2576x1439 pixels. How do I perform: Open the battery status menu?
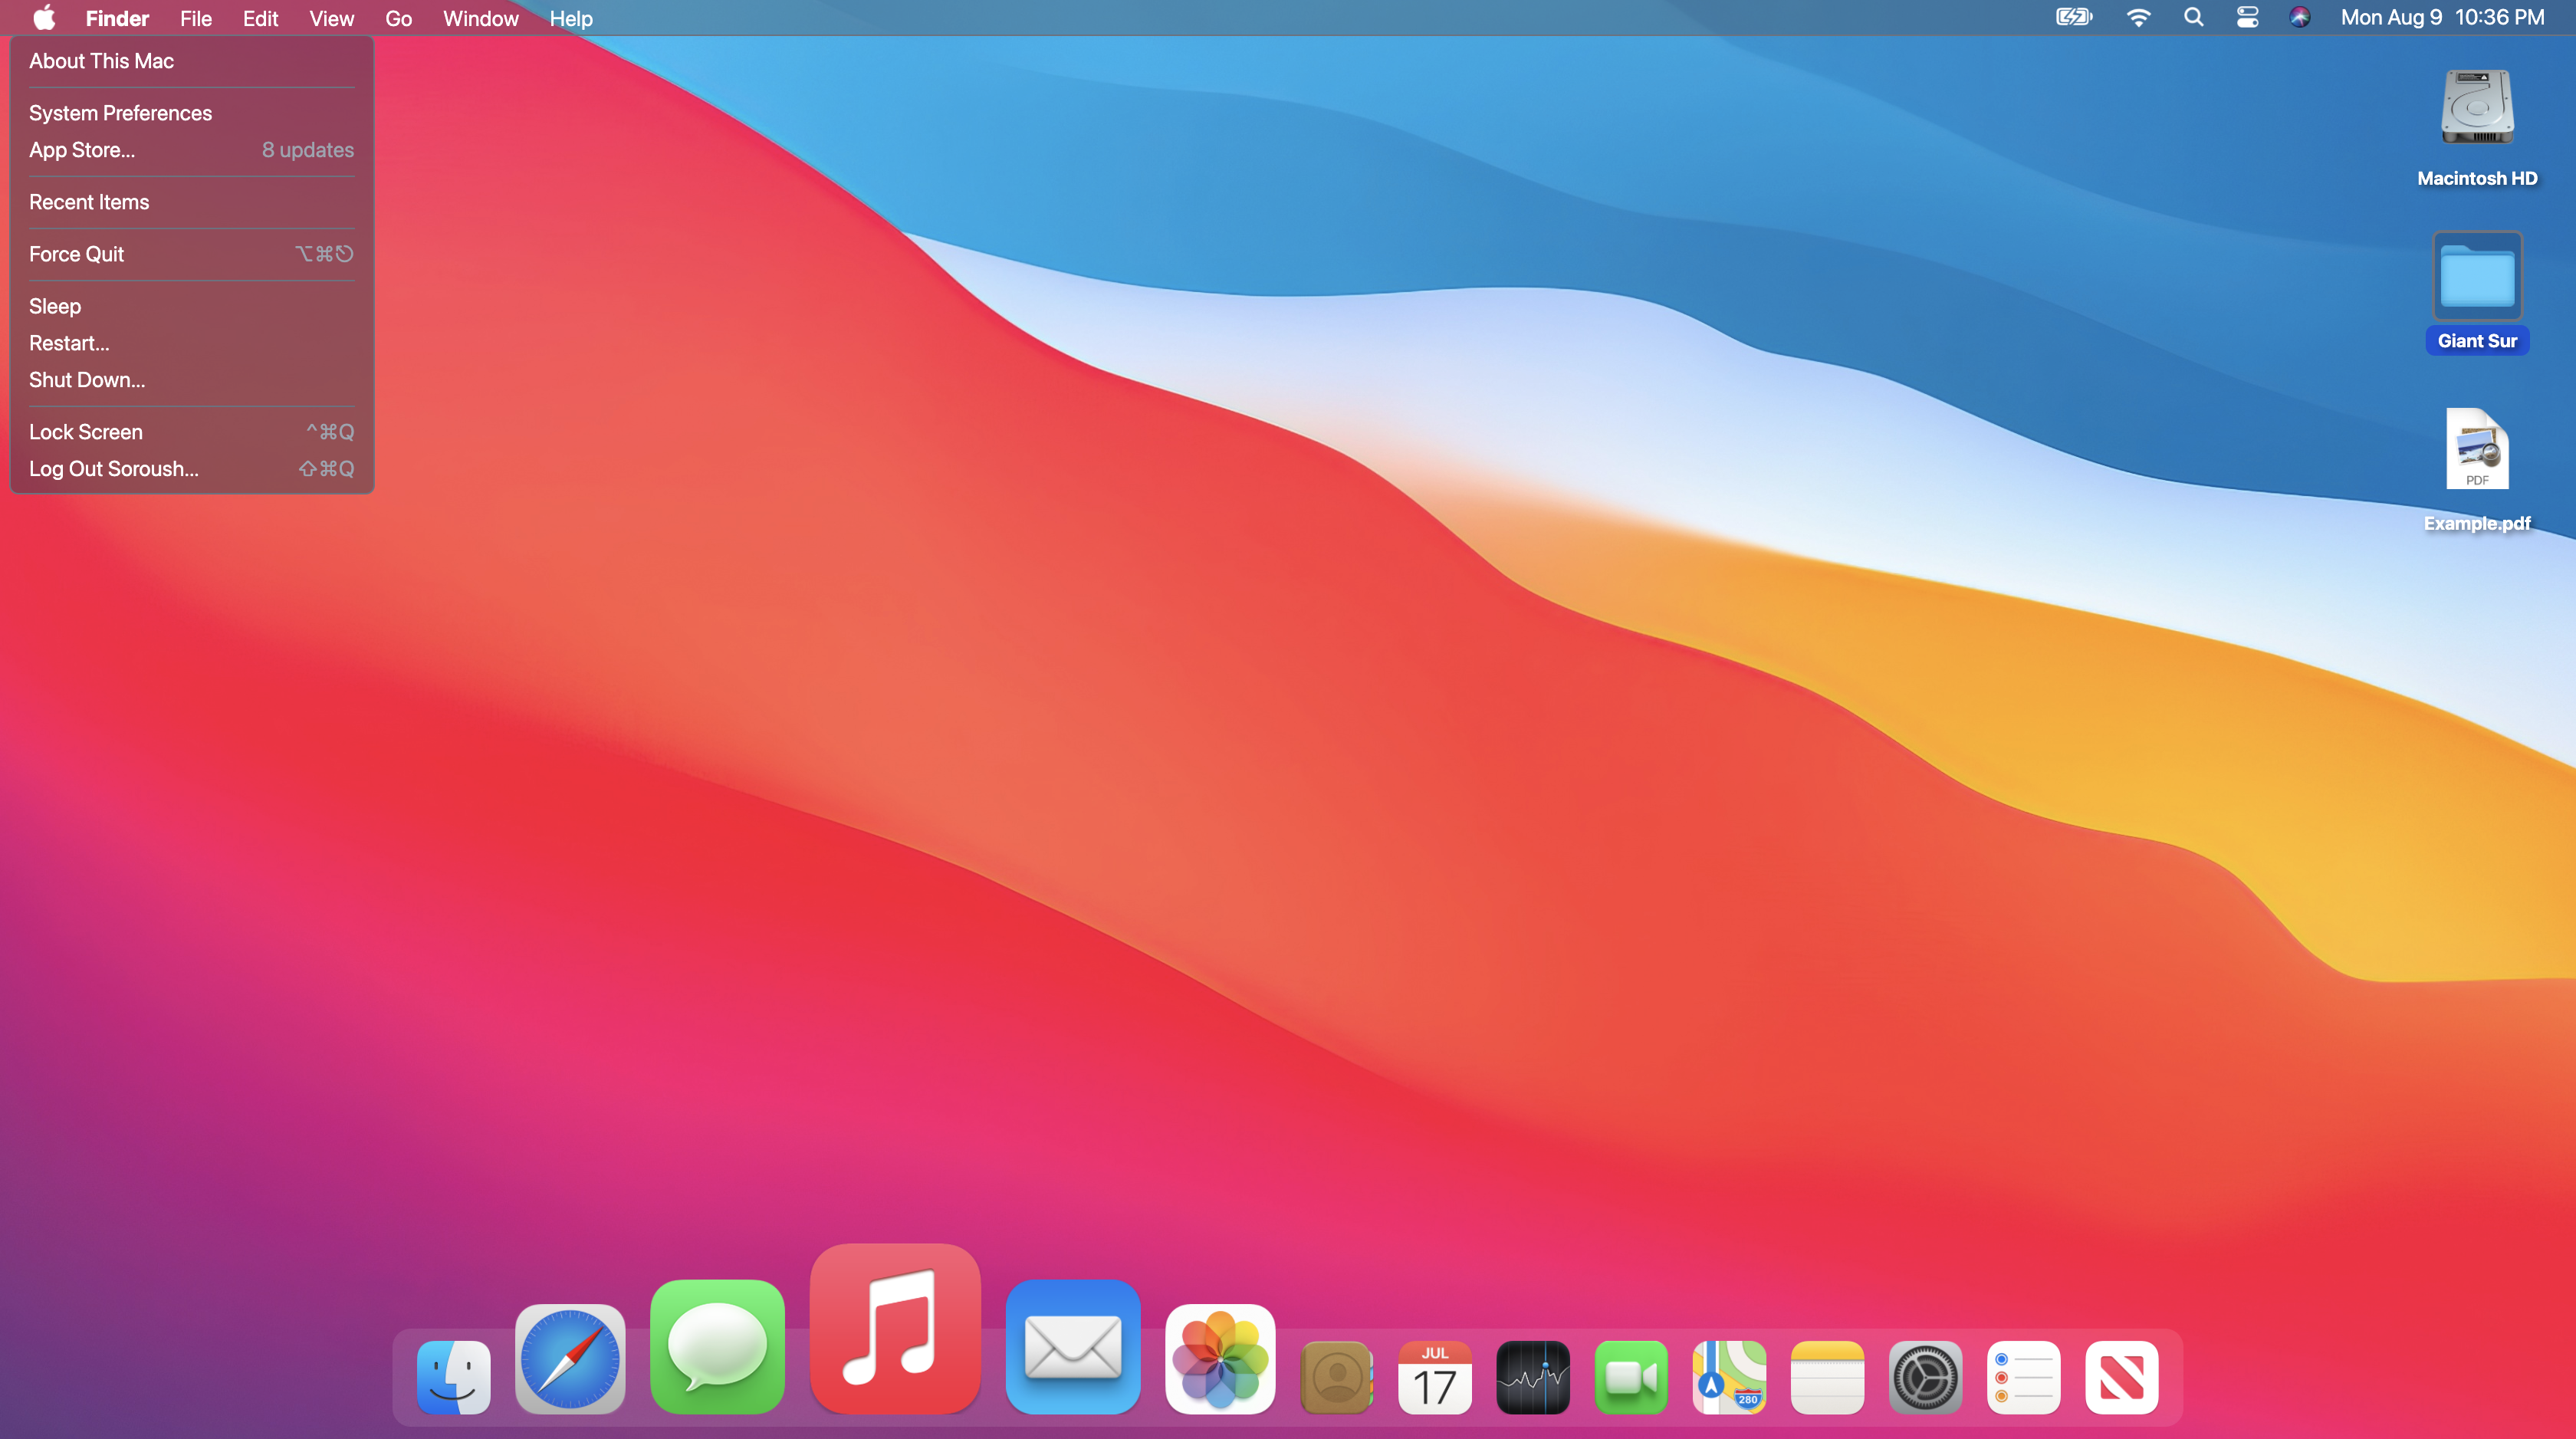pos(2073,17)
